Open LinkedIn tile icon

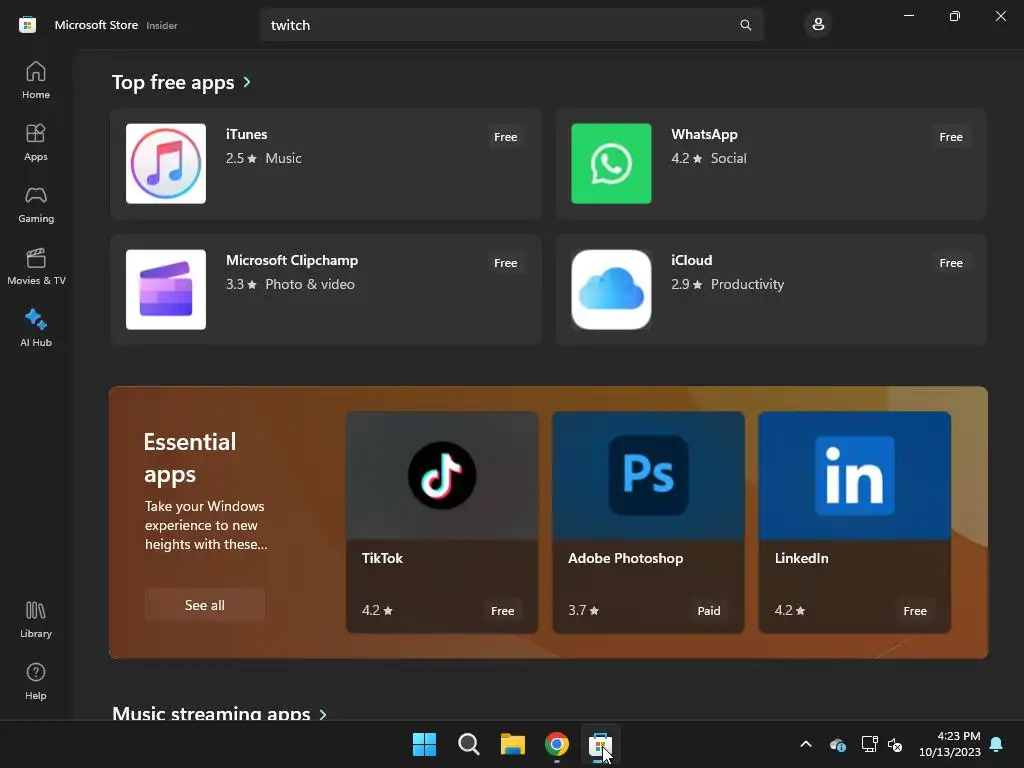coord(854,475)
